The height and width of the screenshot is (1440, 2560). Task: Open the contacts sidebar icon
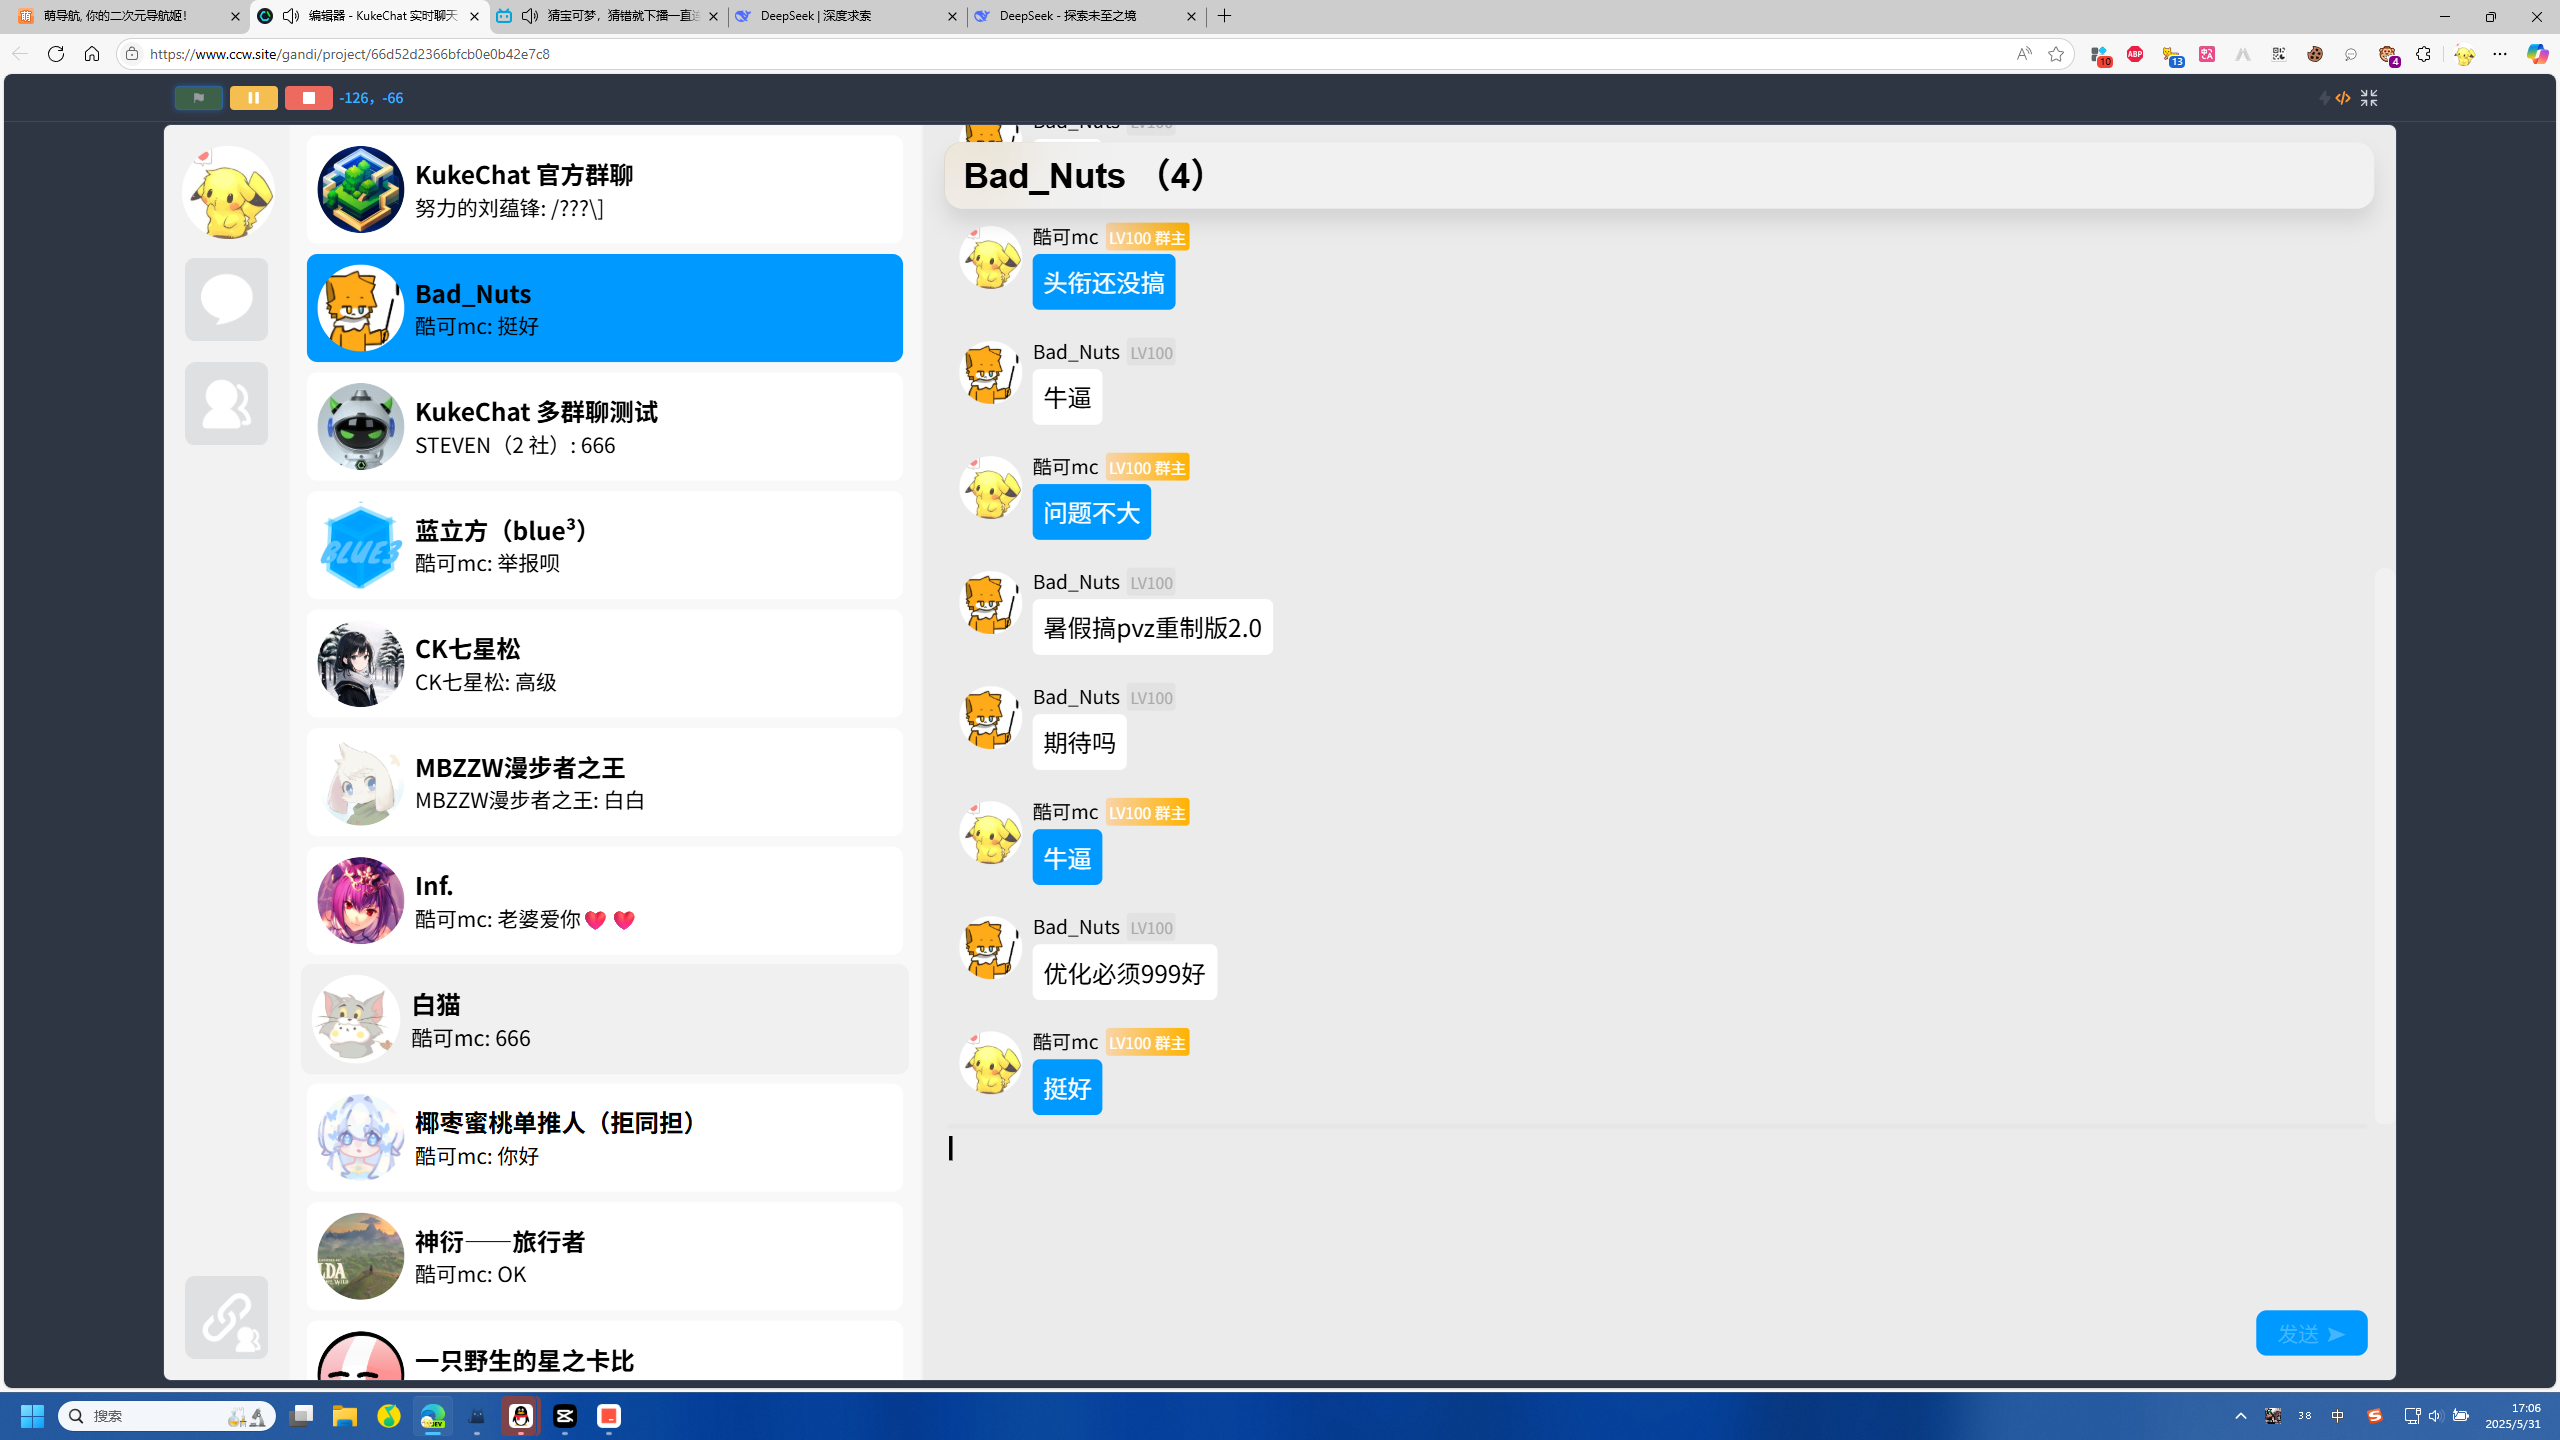click(x=226, y=403)
